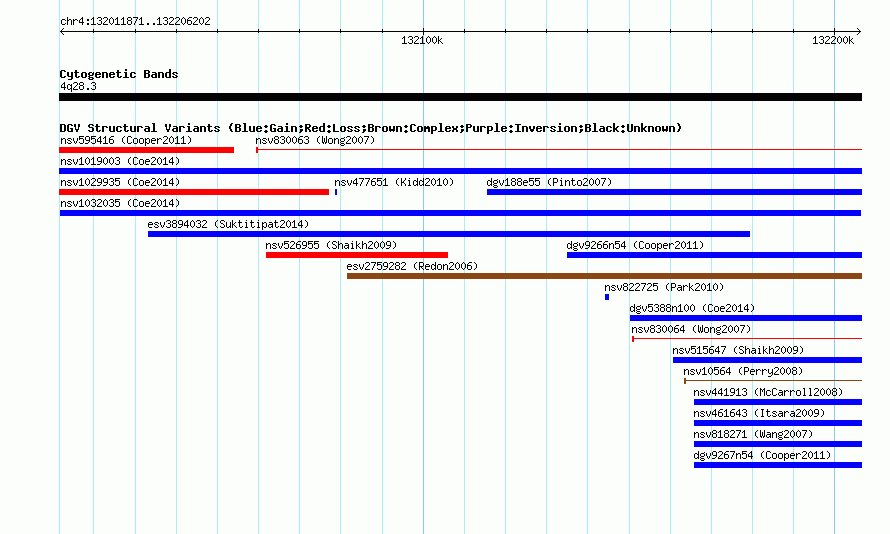Open the nsv10564 (Perry2008) label
Image resolution: width=890 pixels, height=534 pixels.
pos(743,371)
